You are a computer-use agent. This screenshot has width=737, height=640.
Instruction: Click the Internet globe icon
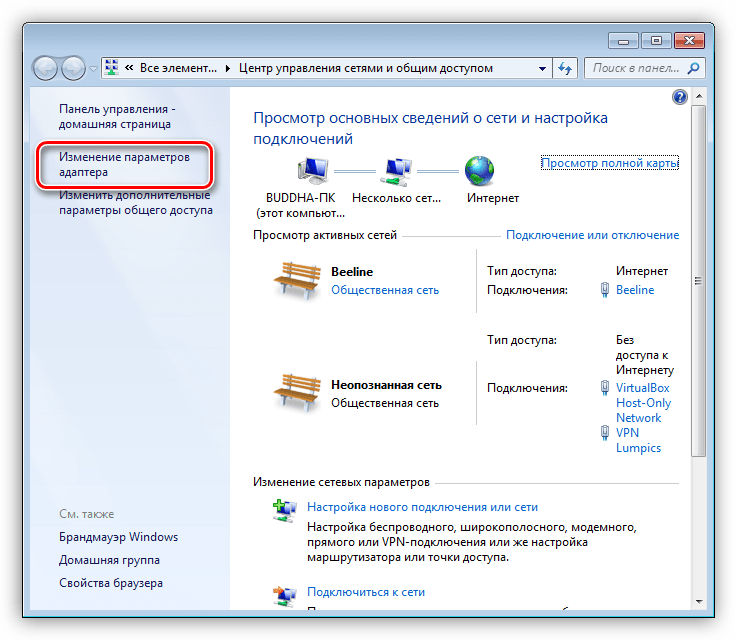tap(479, 171)
